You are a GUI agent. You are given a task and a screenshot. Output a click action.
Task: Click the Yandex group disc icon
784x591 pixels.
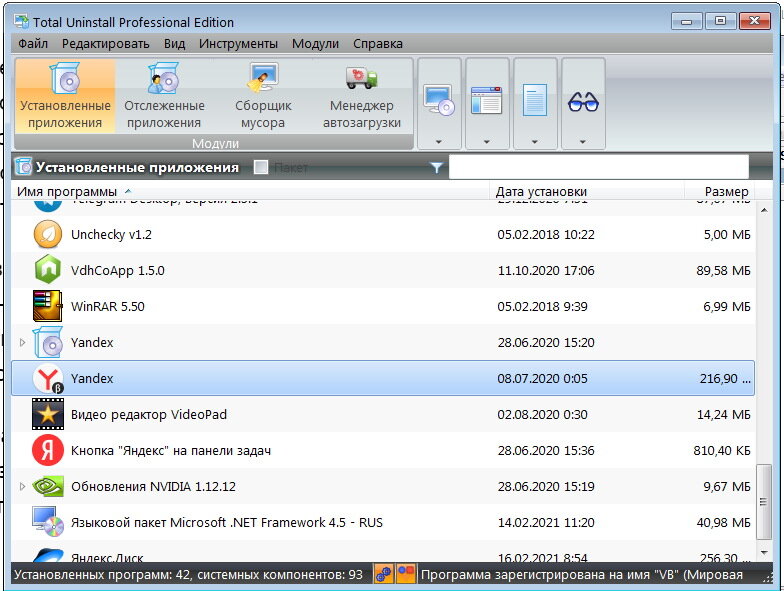(x=48, y=342)
